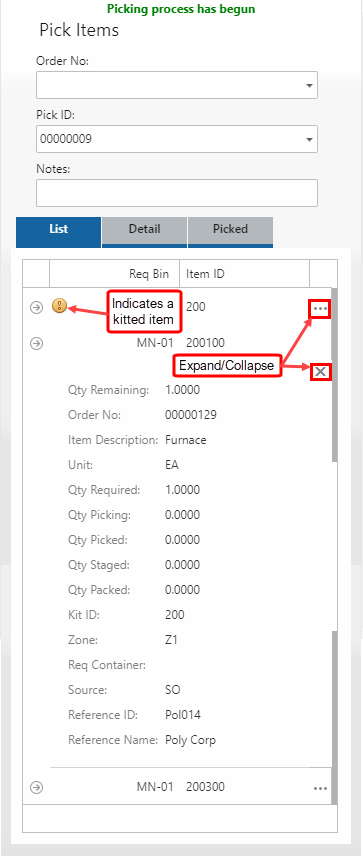This screenshot has height=856, width=363.
Task: Click the arrow icon on kit 200 row
Action: coord(36,308)
